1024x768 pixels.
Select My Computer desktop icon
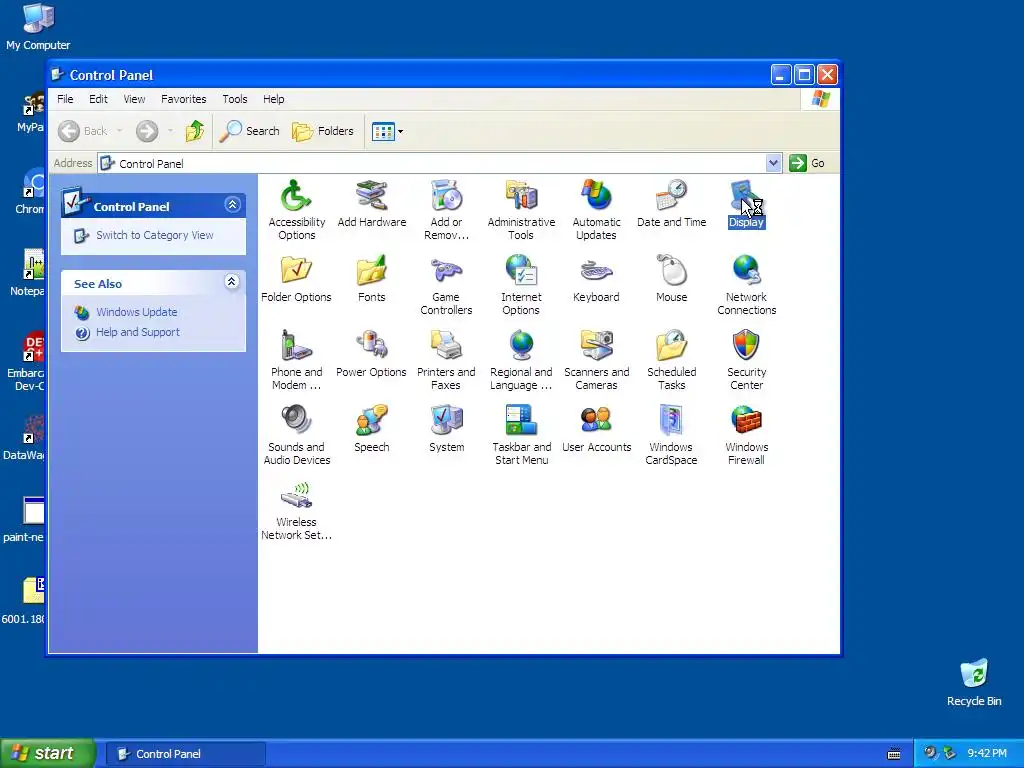click(x=38, y=27)
